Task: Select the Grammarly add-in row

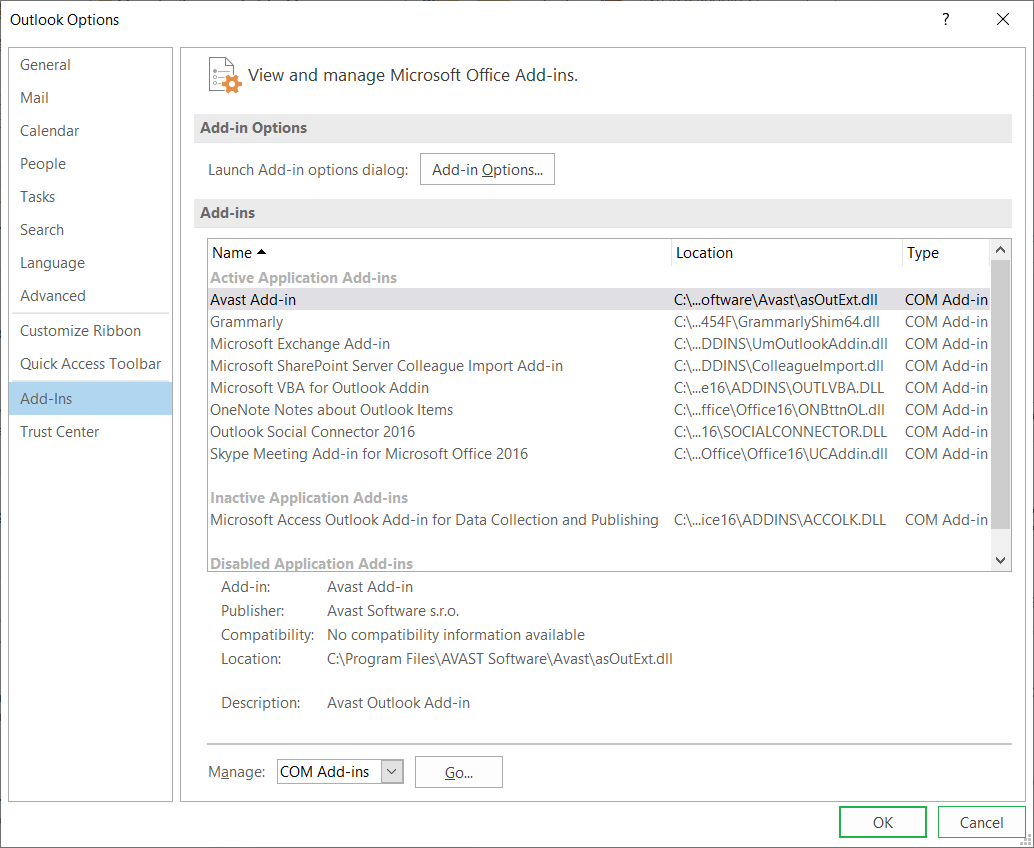Action: 599,322
